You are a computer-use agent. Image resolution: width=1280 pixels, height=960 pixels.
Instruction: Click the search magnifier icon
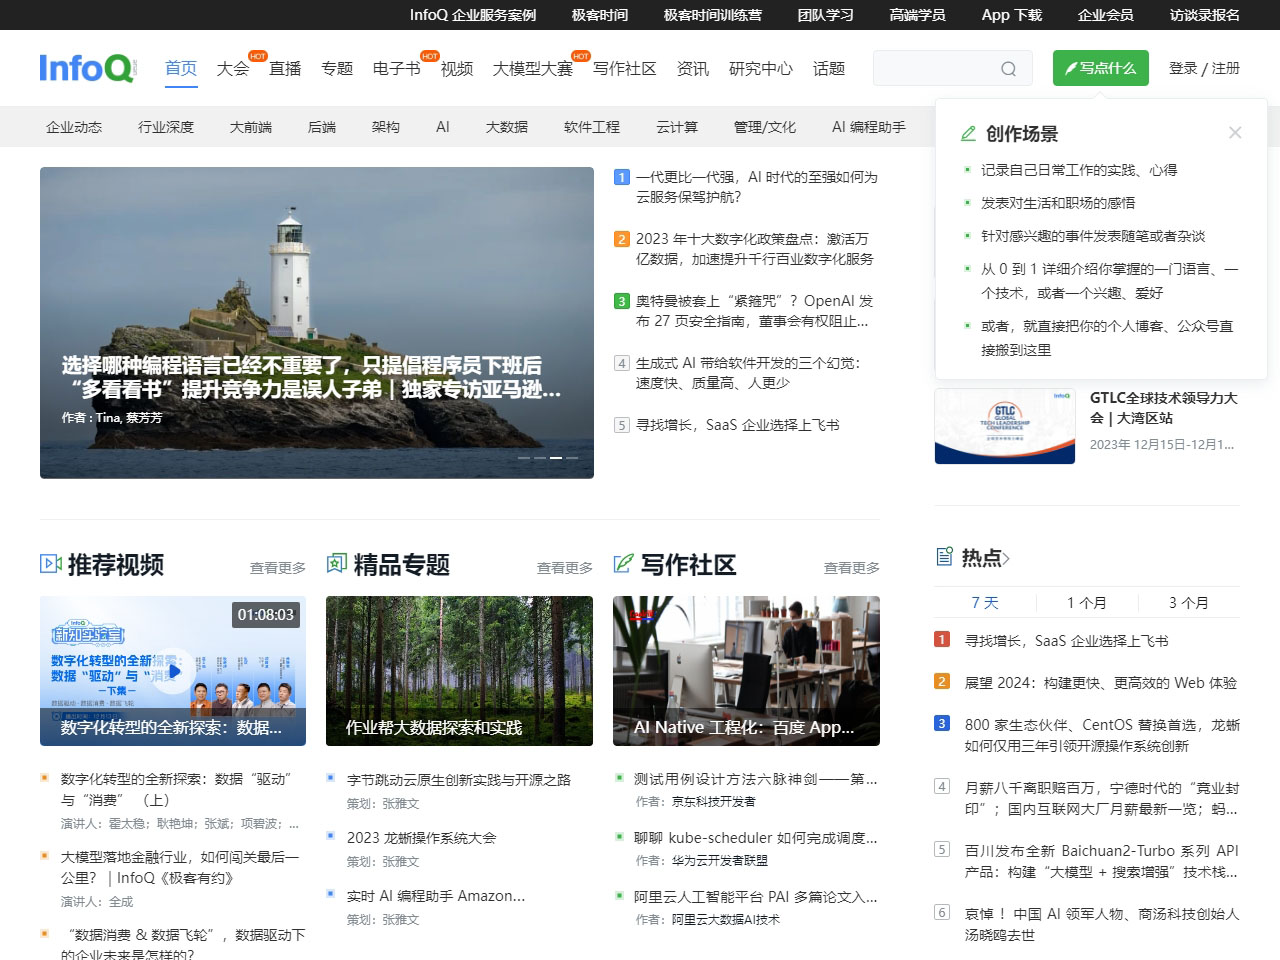(x=1009, y=68)
